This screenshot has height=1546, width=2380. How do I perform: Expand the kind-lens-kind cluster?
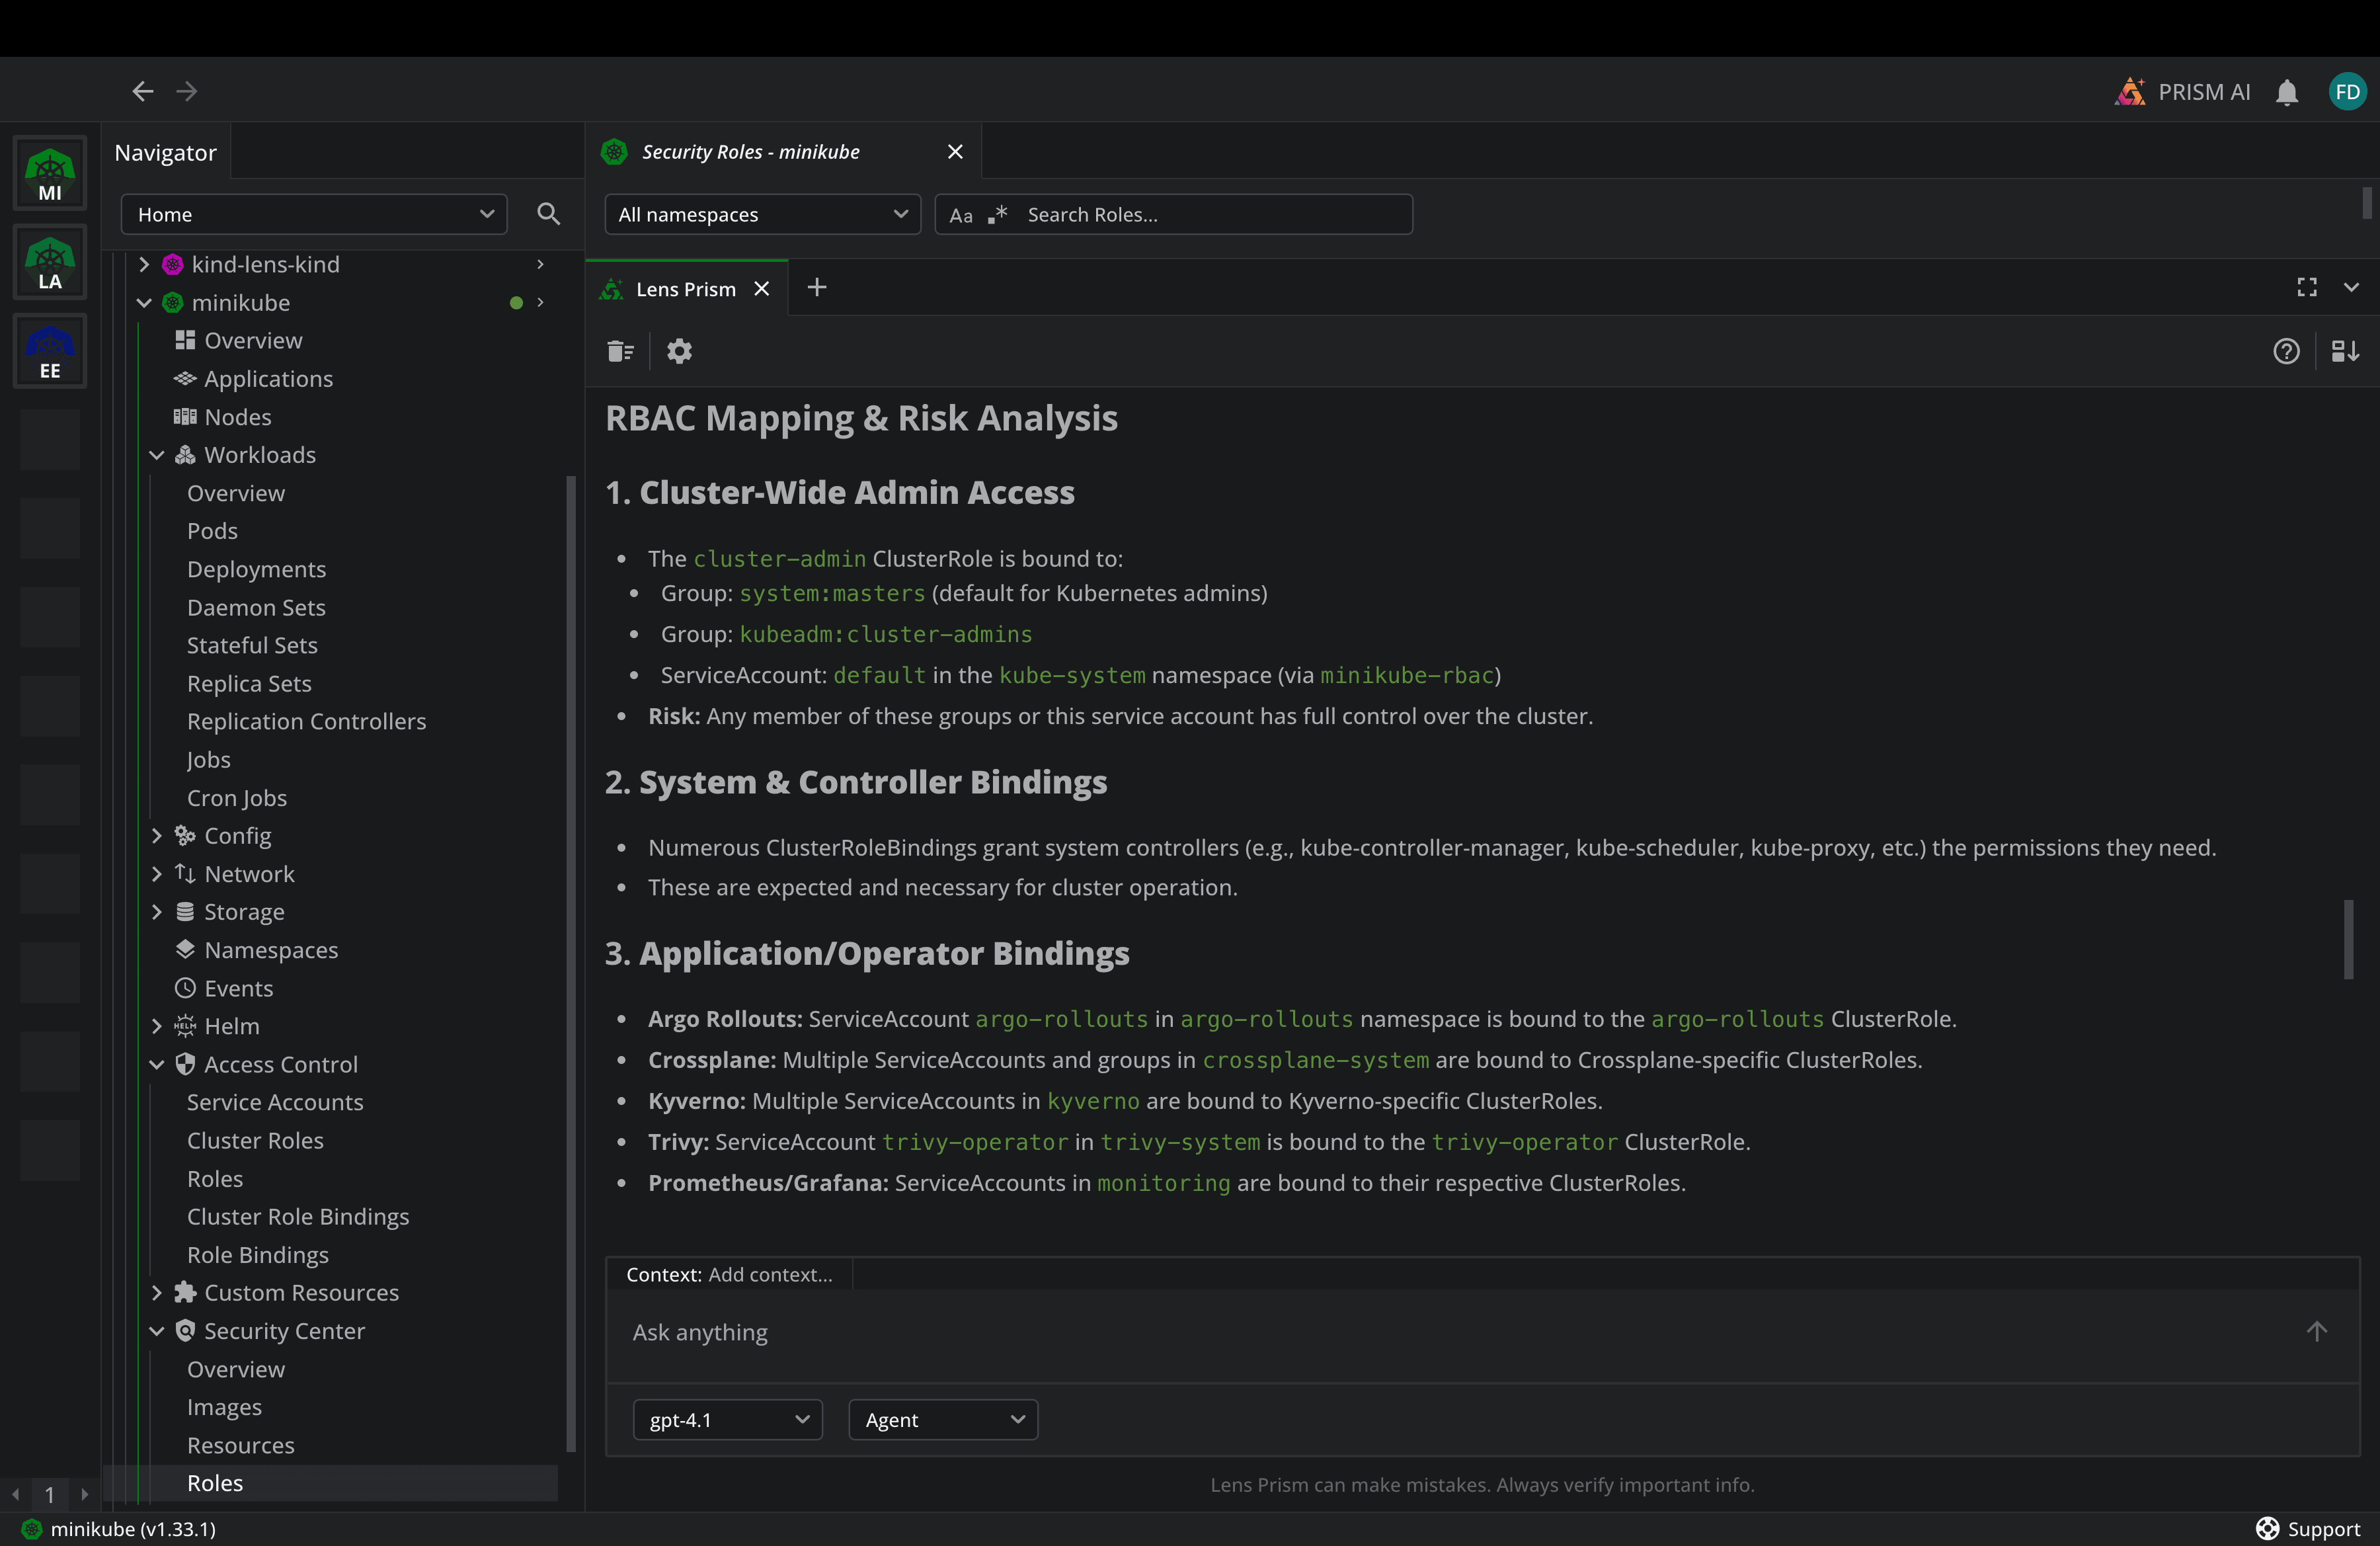[144, 264]
